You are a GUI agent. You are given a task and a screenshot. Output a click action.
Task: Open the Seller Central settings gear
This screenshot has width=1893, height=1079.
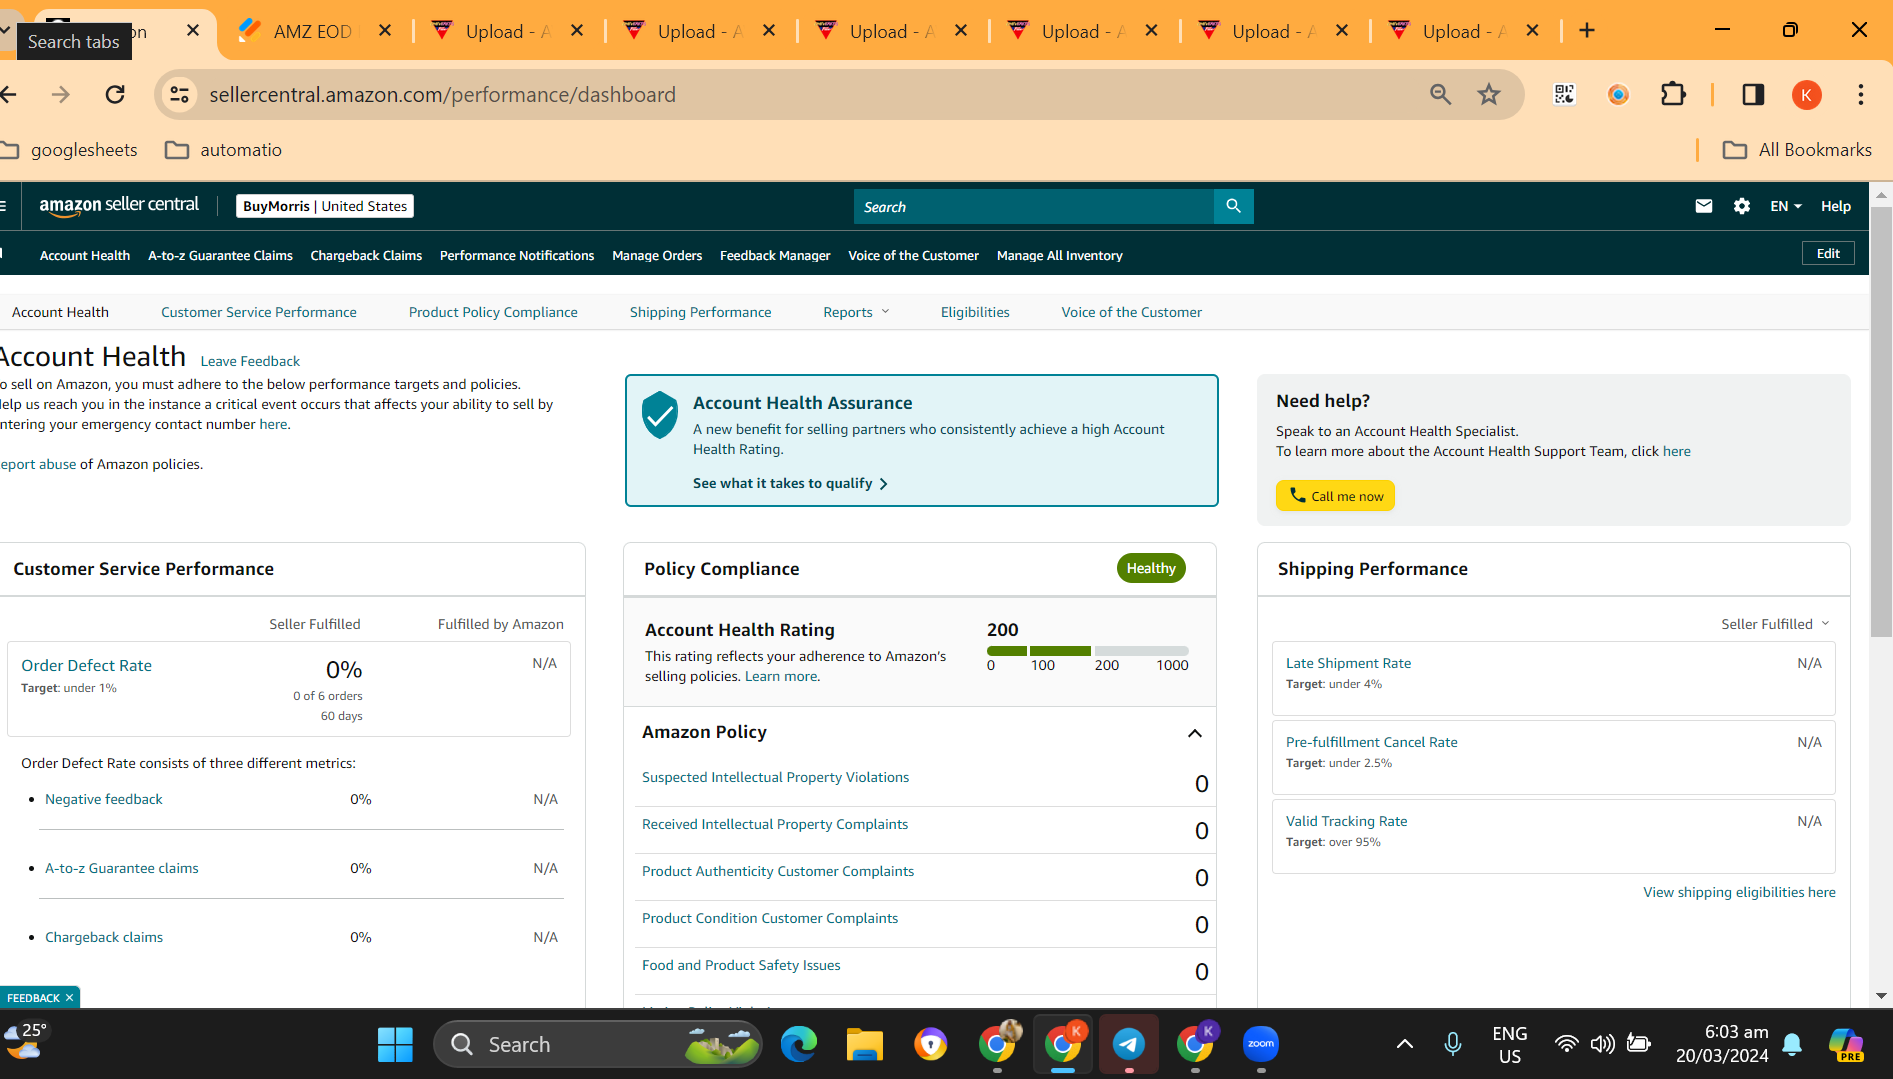[x=1742, y=206]
